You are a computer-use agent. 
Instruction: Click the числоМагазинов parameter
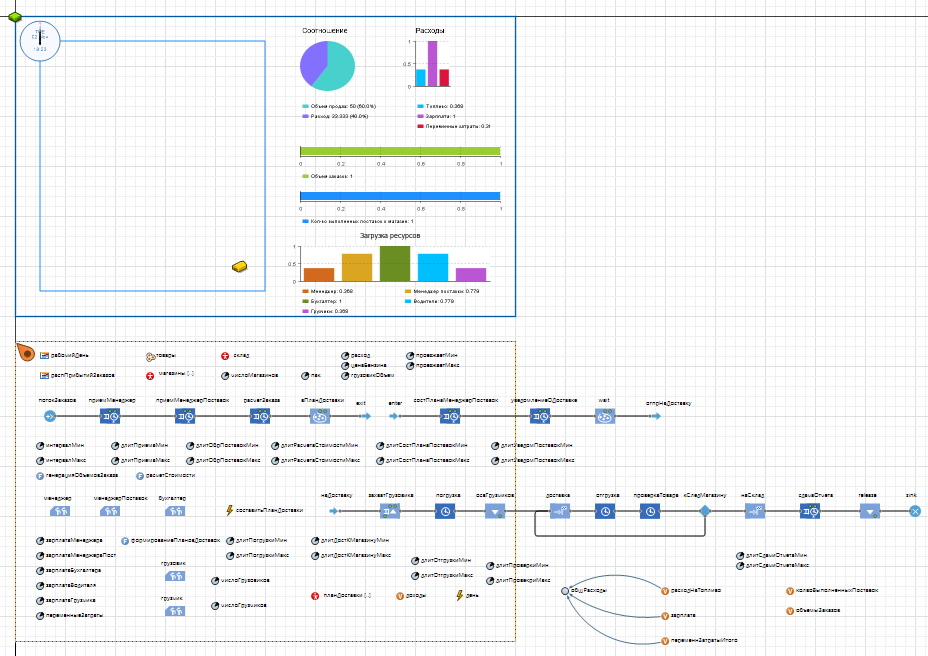[x=225, y=376]
